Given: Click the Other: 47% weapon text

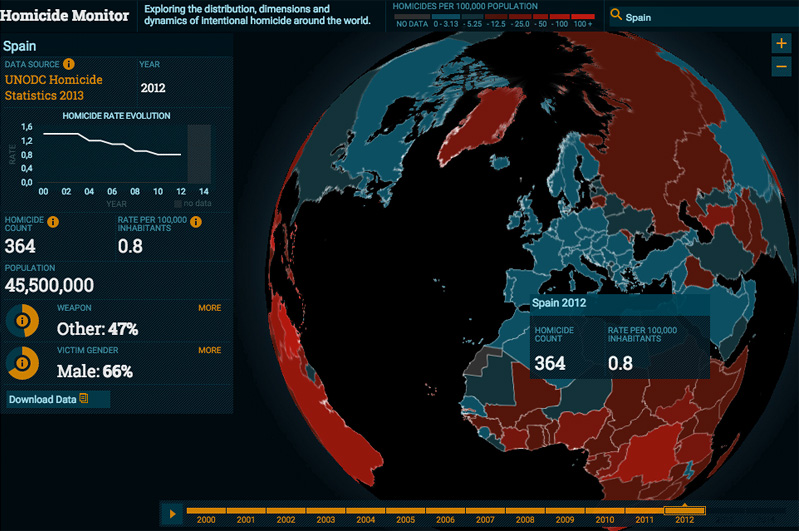Looking at the screenshot, I should tap(97, 329).
